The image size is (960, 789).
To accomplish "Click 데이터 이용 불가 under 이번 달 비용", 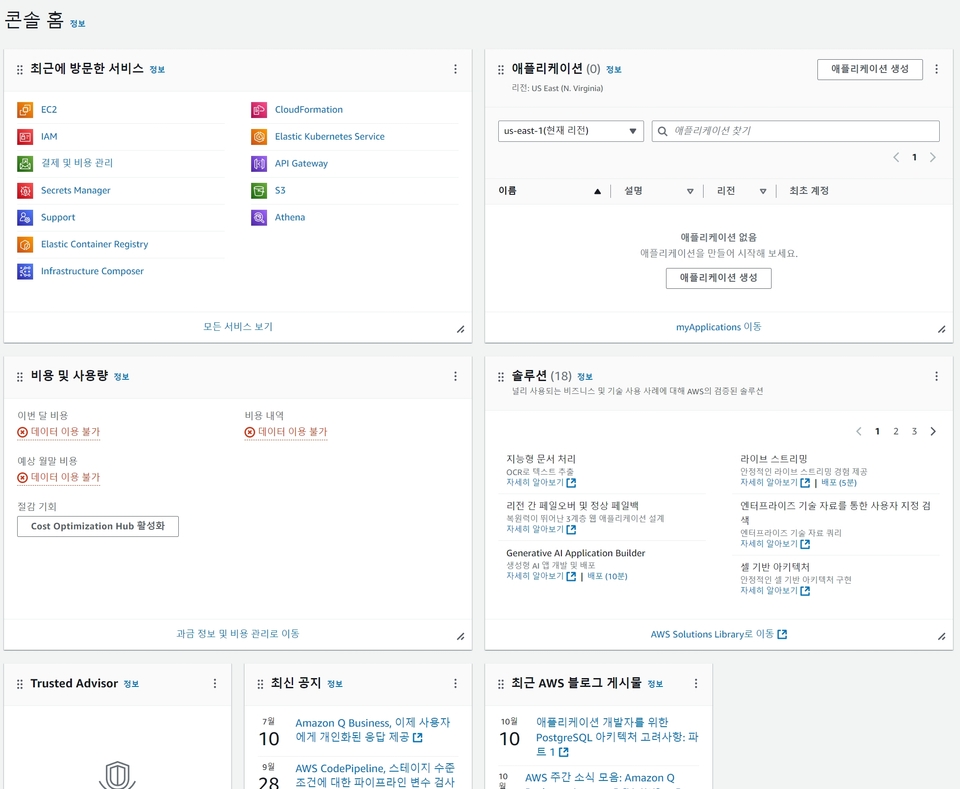I will click(x=59, y=432).
